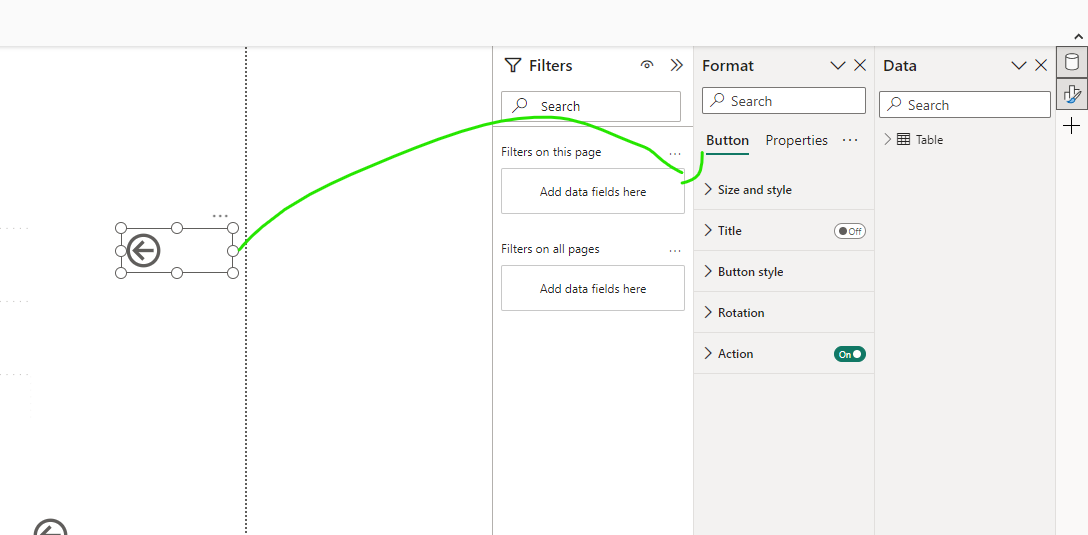
Task: Click the Format pane title text
Action: click(x=728, y=65)
